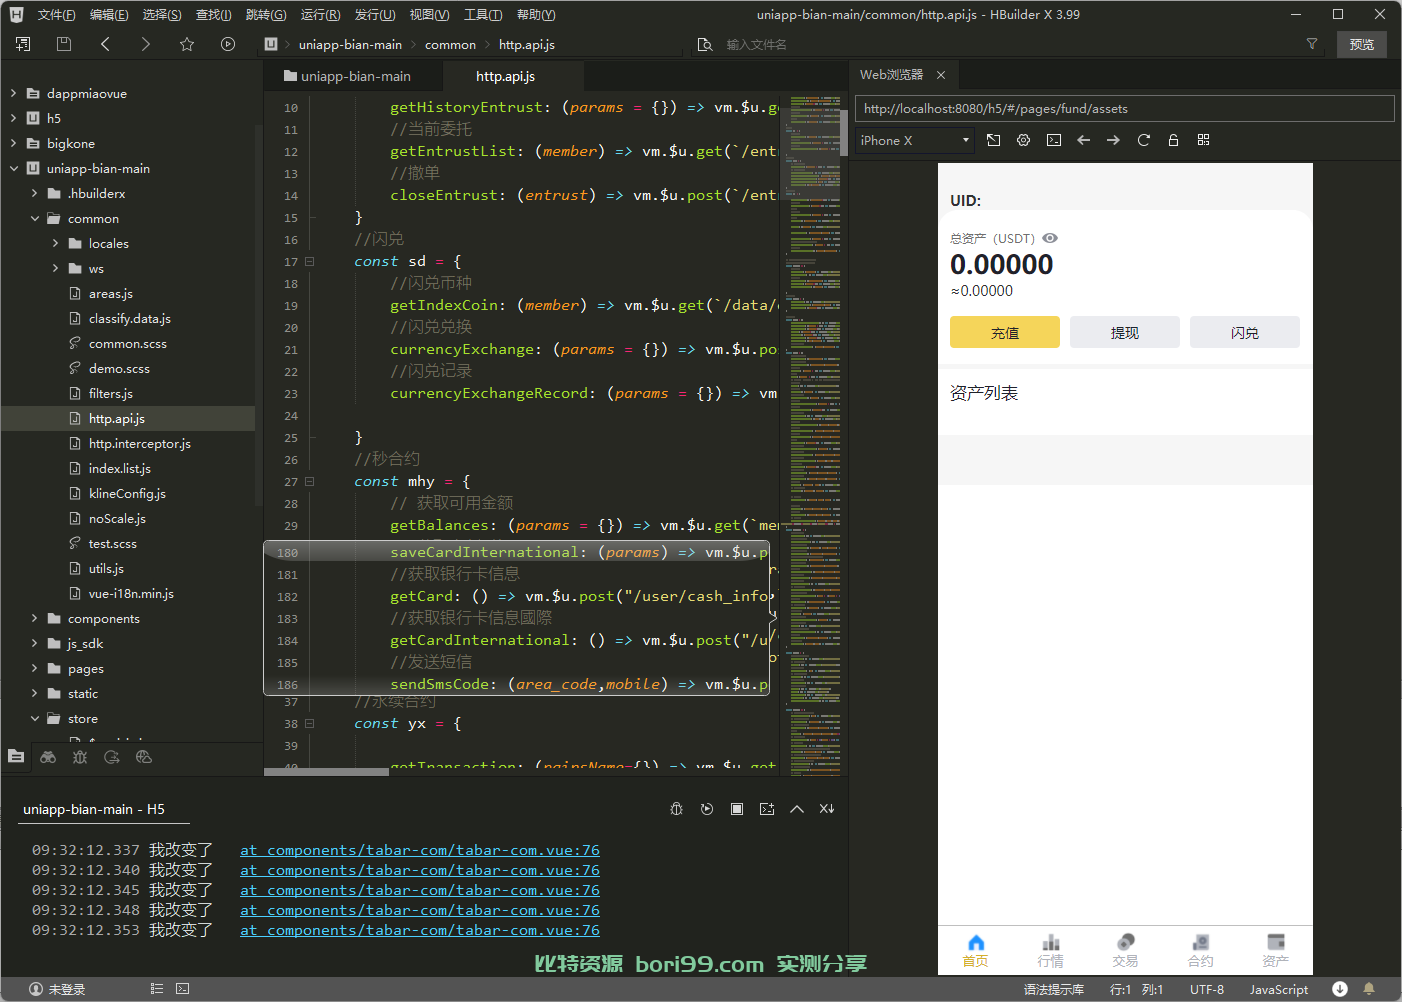The width and height of the screenshot is (1402, 1002).
Task: Fold code at line 17 const sd
Action: coord(310,261)
